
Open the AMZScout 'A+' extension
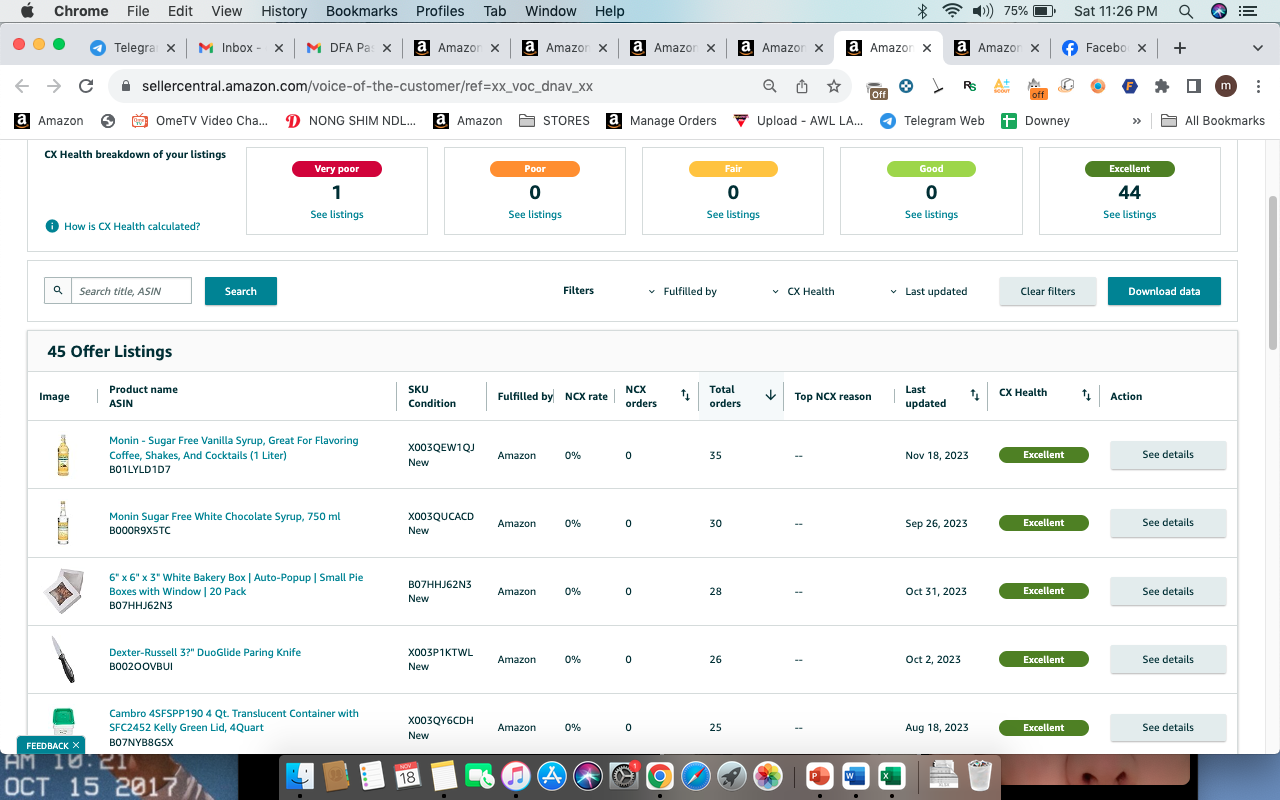tap(1002, 86)
